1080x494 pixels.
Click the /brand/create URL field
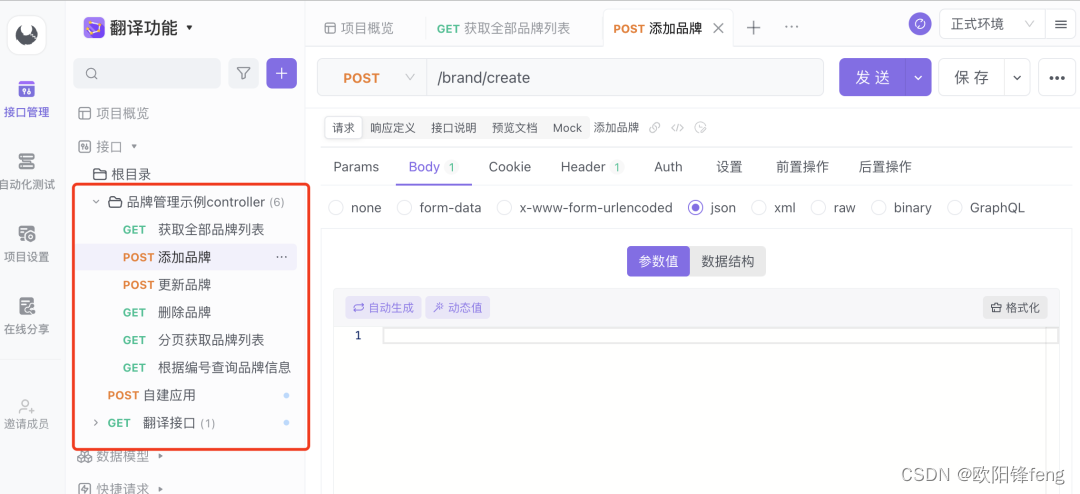pyautogui.click(x=625, y=77)
